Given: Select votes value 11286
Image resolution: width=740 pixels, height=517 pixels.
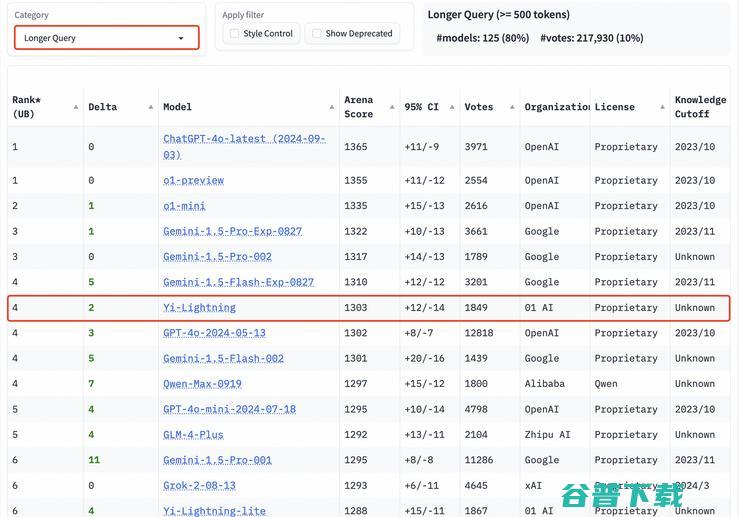Looking at the screenshot, I should coord(479,460).
